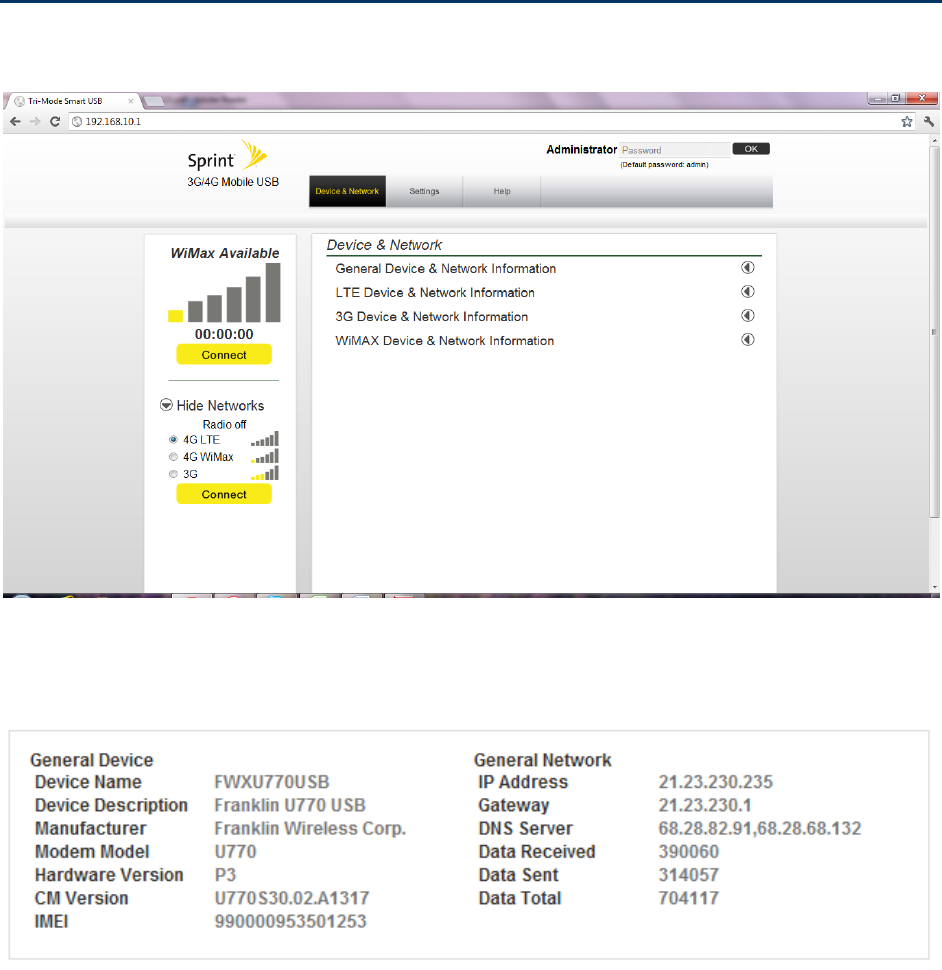The height and width of the screenshot is (970, 942).
Task: Select the 3G radio button
Action: pyautogui.click(x=173, y=474)
